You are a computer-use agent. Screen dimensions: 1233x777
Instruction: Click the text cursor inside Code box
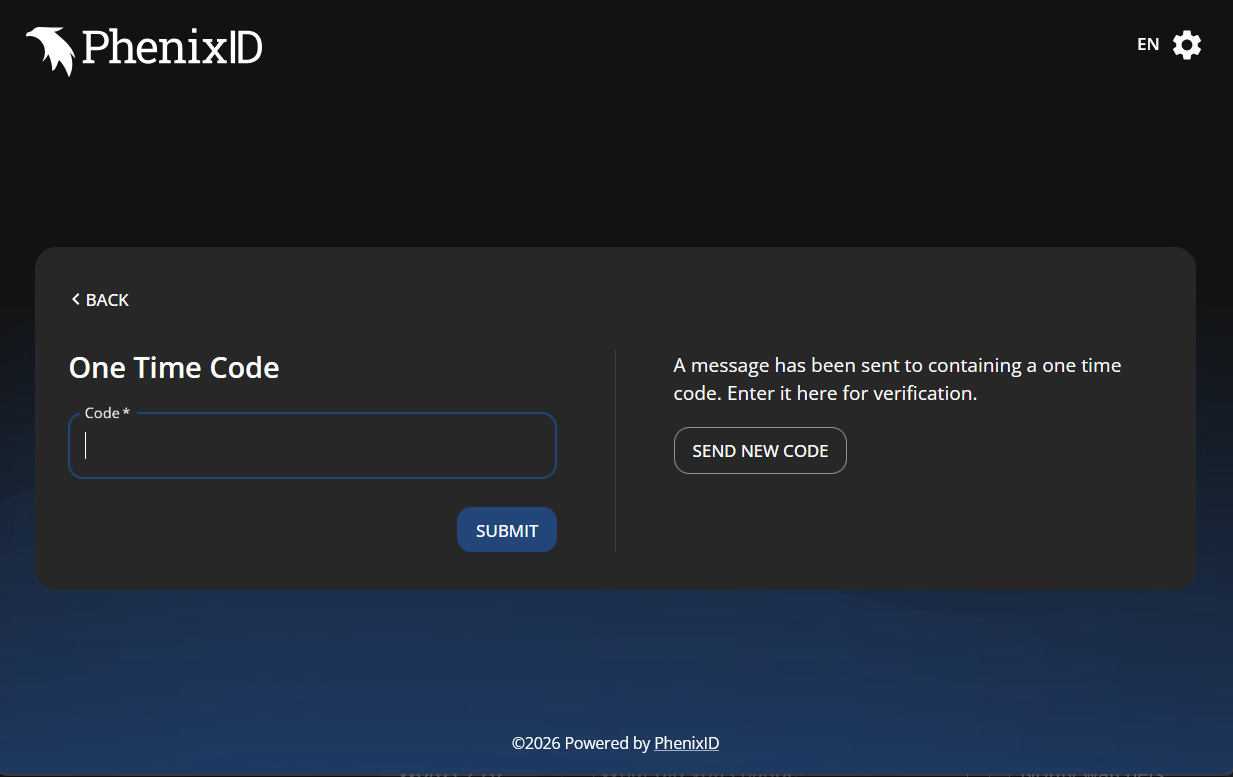tap(86, 446)
